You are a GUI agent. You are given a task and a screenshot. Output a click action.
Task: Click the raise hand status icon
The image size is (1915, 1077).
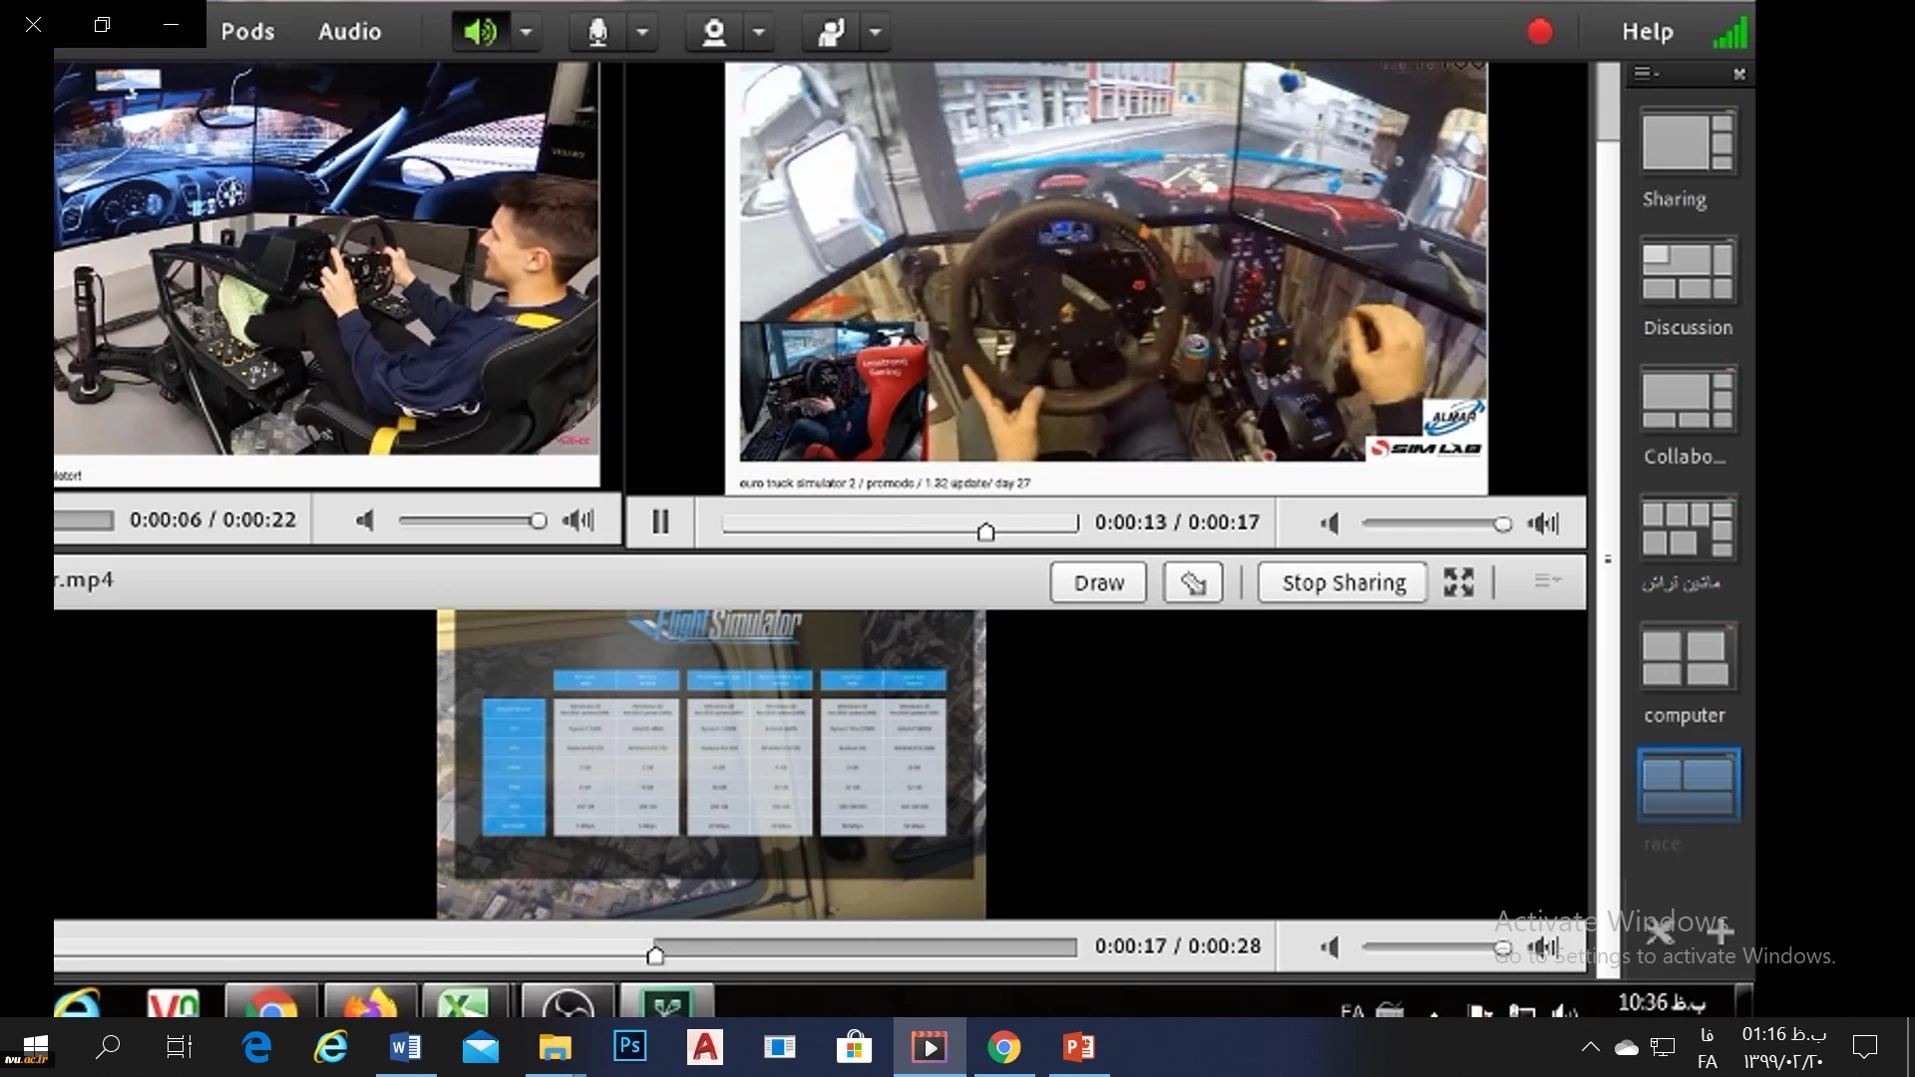coord(830,32)
